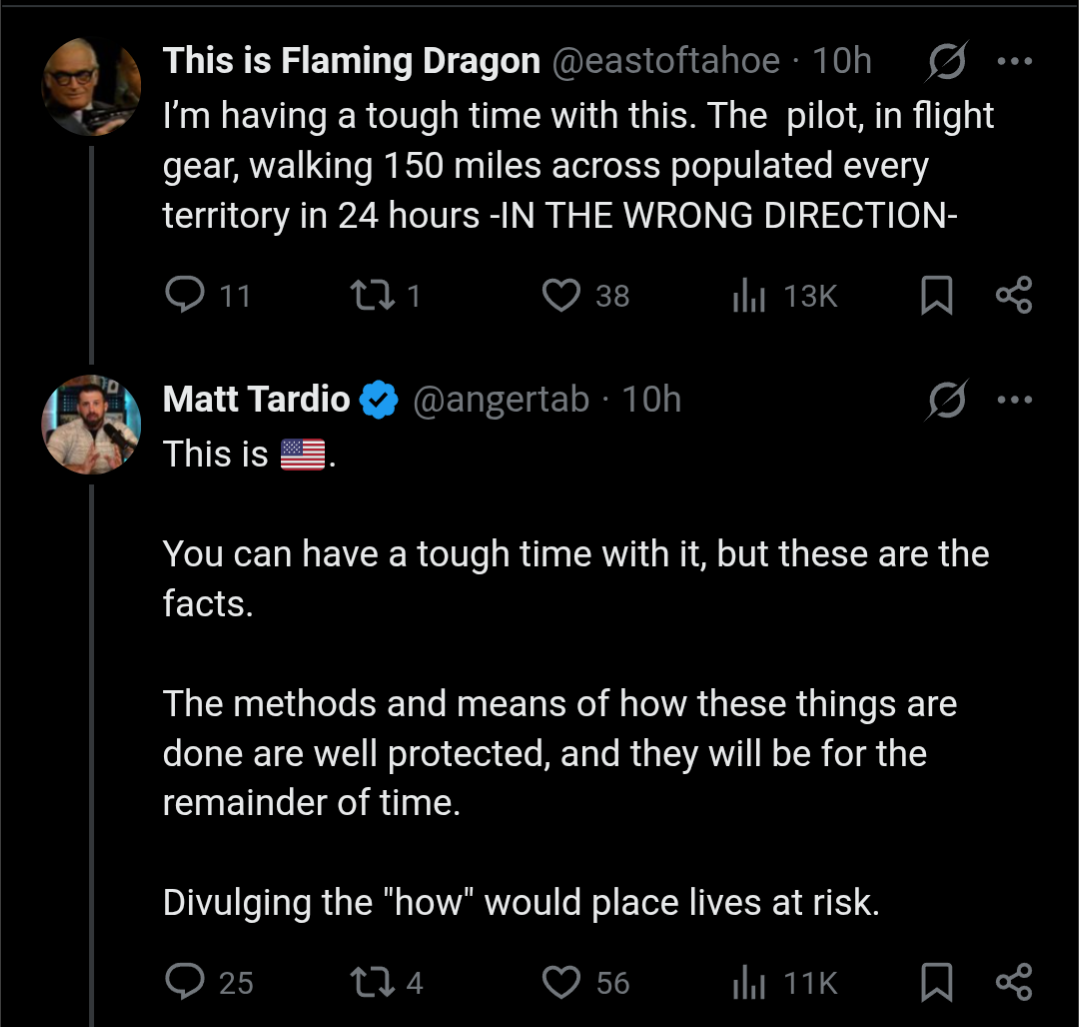Open more options for Matt Tardio's post

pos(1014,400)
